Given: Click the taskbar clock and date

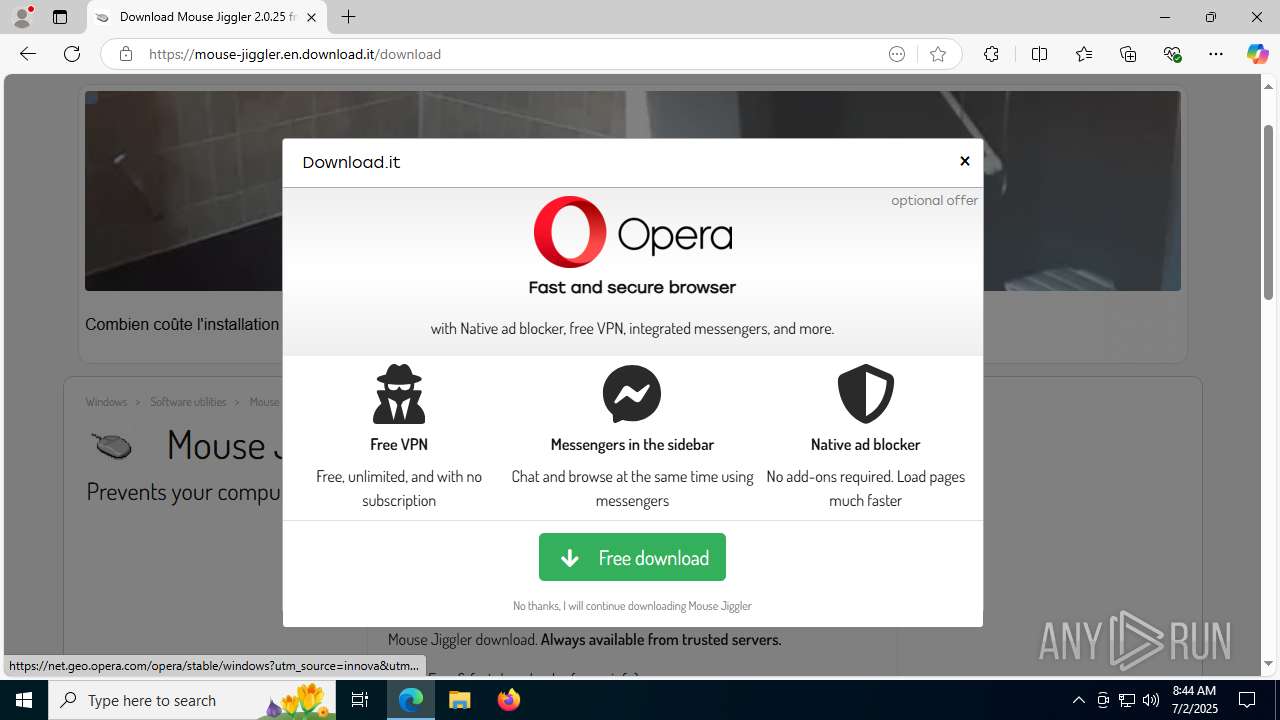Looking at the screenshot, I should pyautogui.click(x=1194, y=700).
